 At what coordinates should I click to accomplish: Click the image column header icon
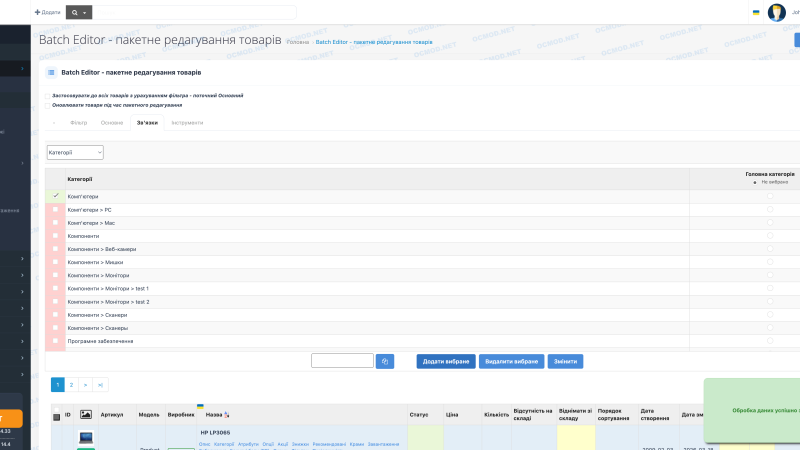[86, 414]
